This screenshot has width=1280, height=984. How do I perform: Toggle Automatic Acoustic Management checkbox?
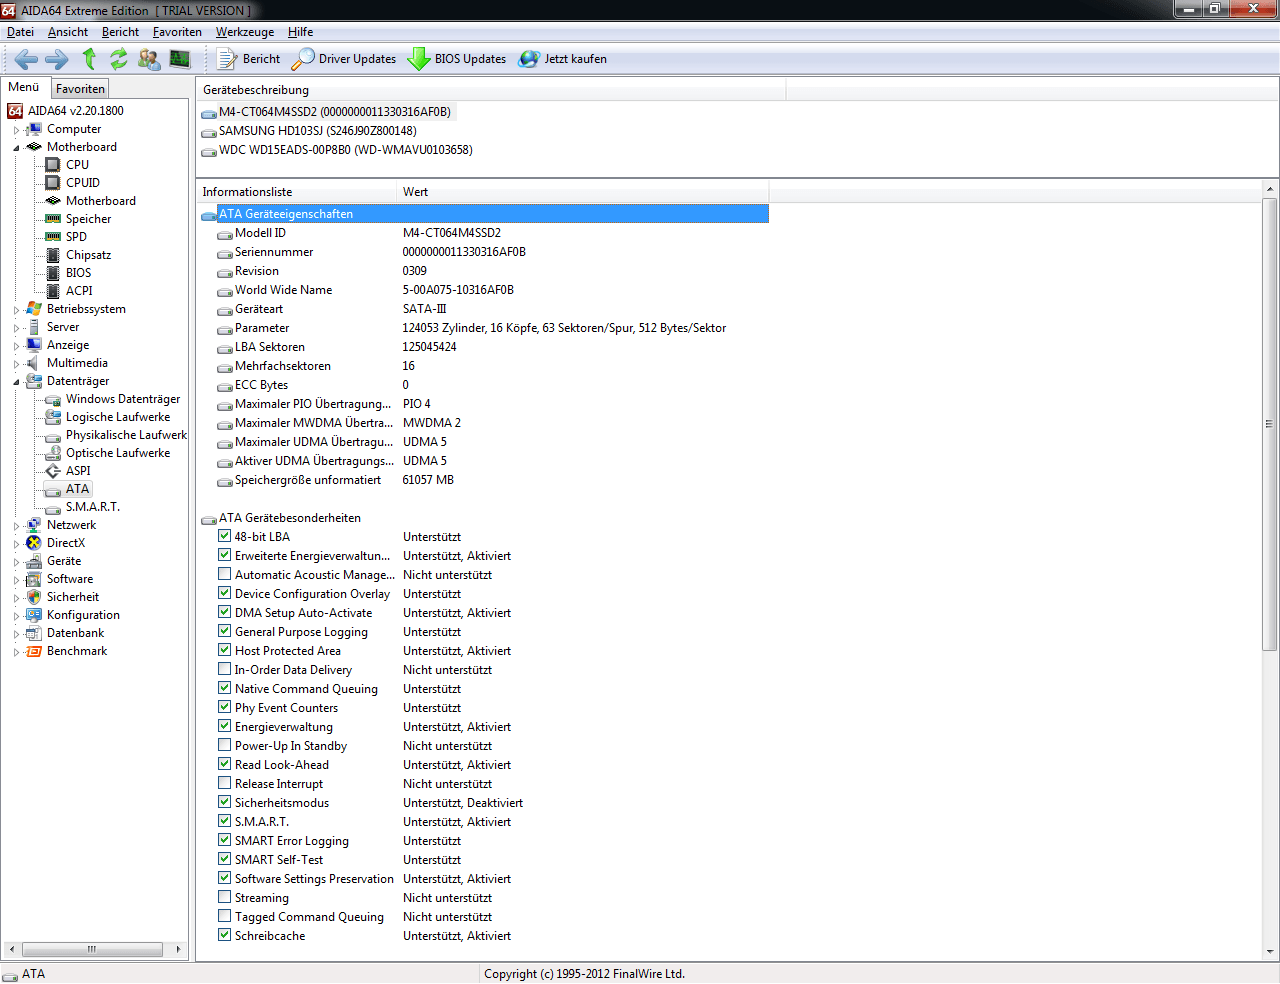pyautogui.click(x=225, y=574)
